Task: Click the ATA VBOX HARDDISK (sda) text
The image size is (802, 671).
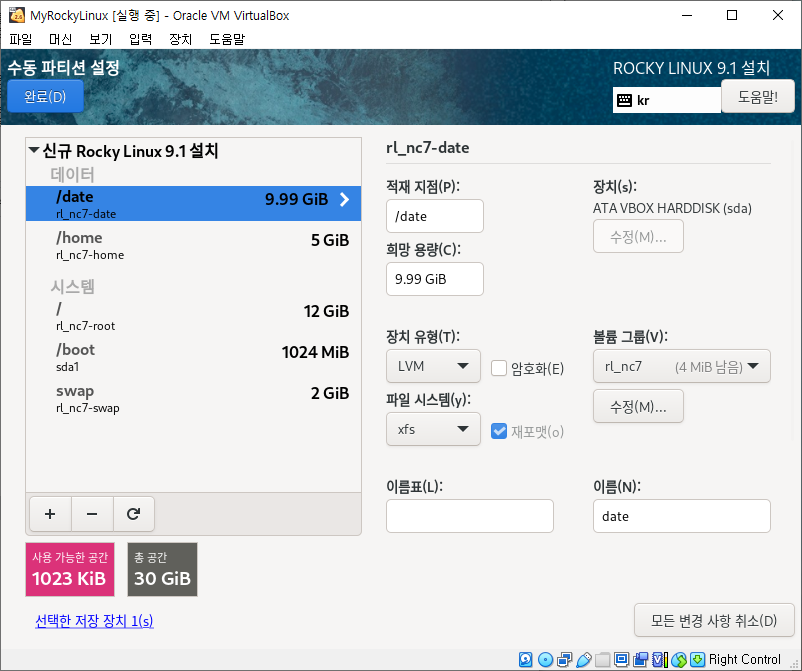Action: pyautogui.click(x=672, y=209)
